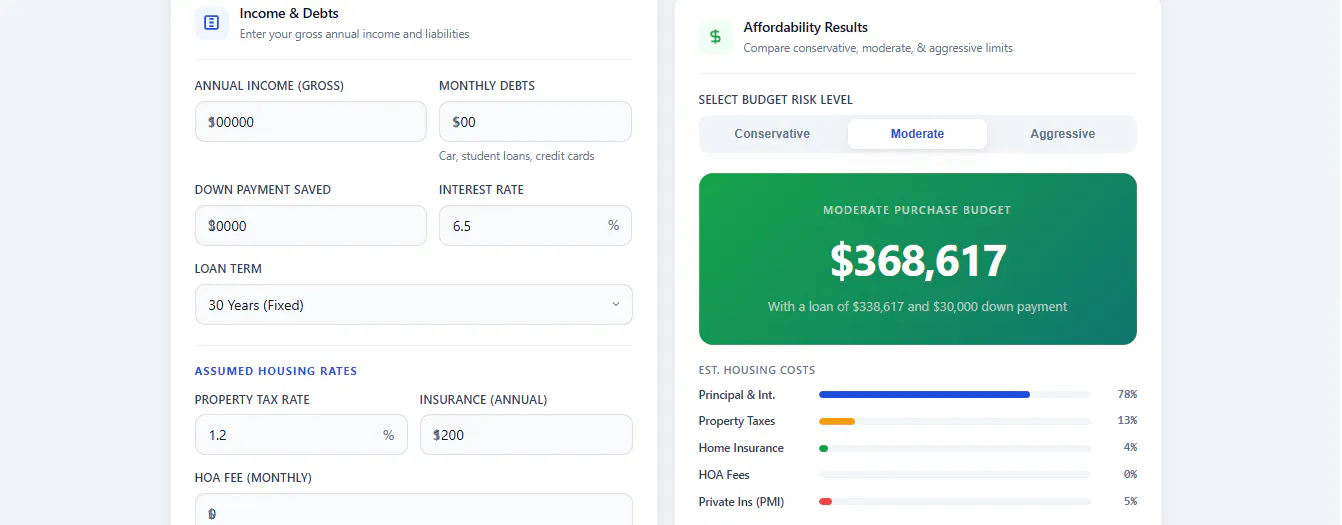The height and width of the screenshot is (525, 1342).
Task: Click the green dollar Affordability Results icon
Action: click(x=715, y=37)
